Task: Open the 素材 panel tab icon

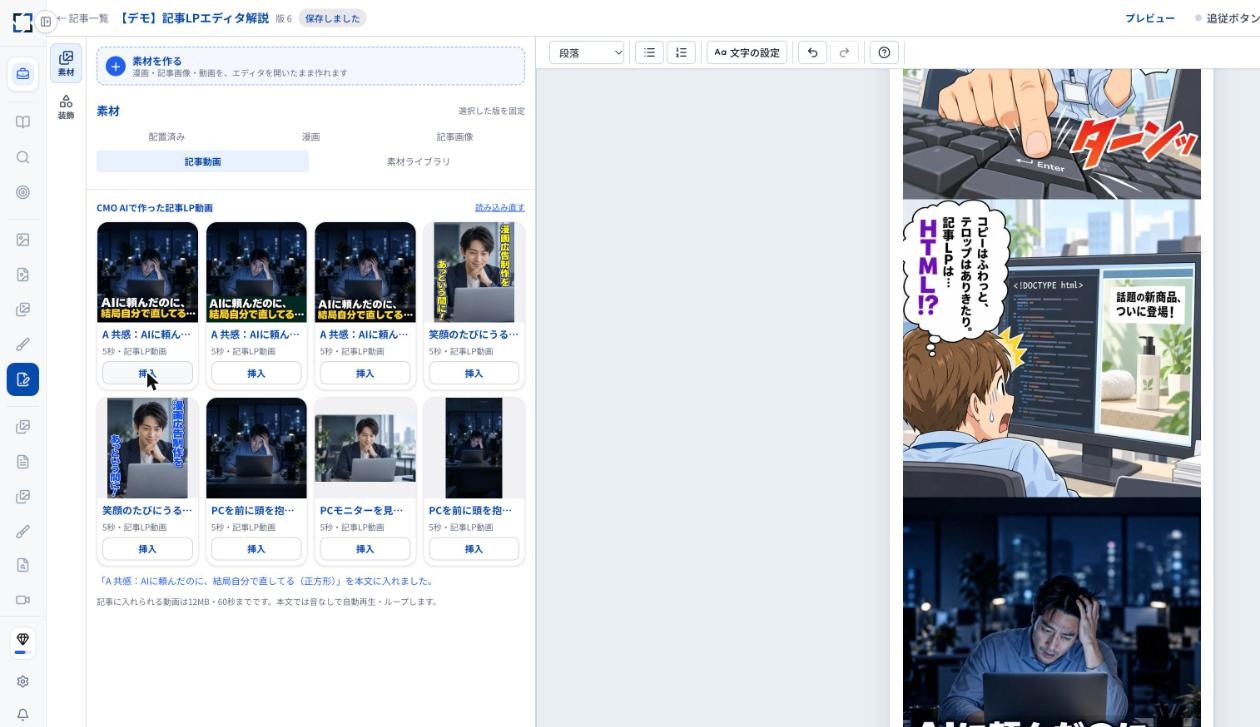Action: [x=66, y=64]
